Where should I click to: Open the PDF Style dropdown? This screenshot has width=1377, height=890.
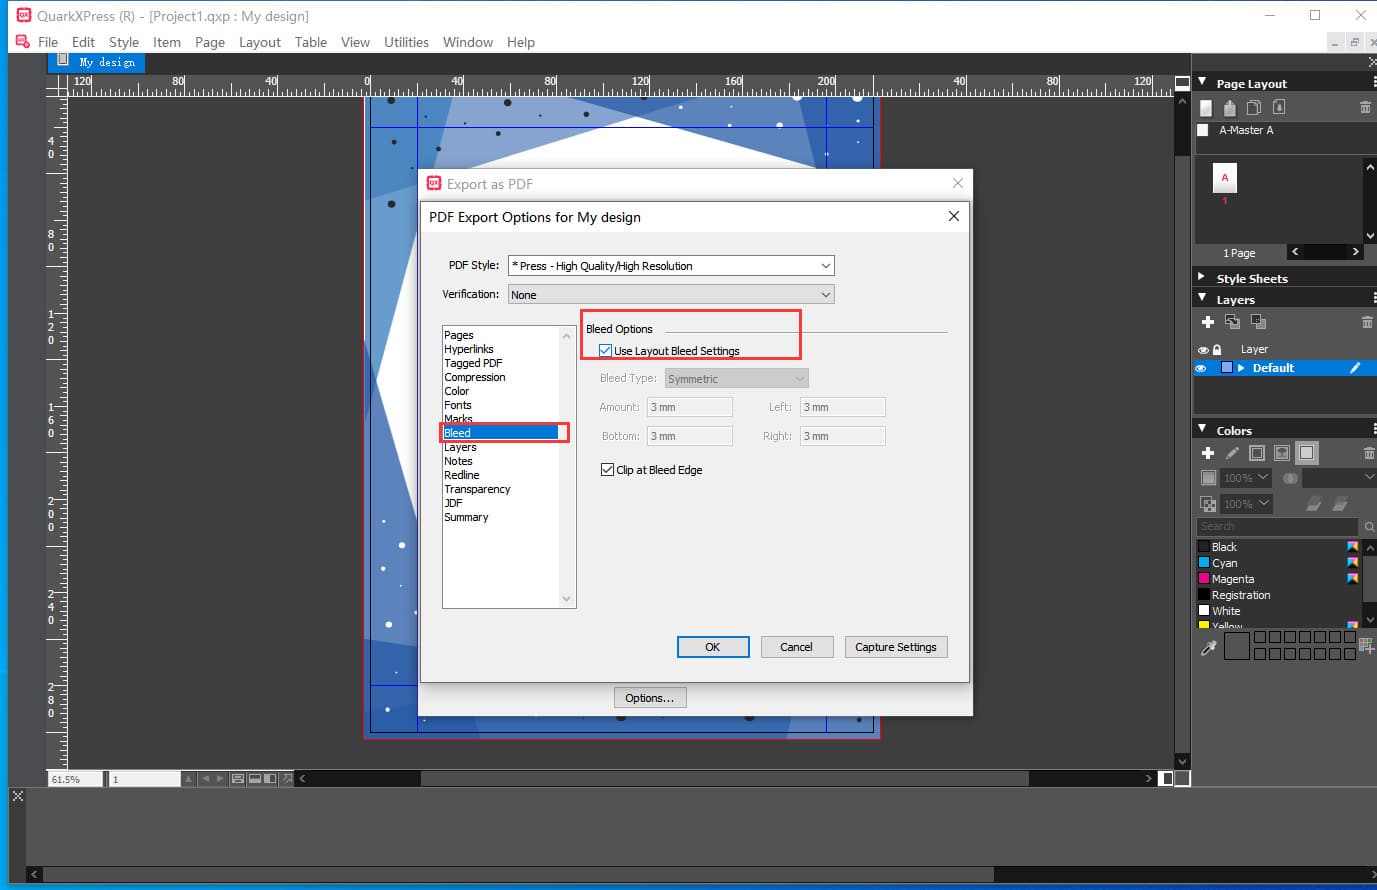pyautogui.click(x=825, y=266)
